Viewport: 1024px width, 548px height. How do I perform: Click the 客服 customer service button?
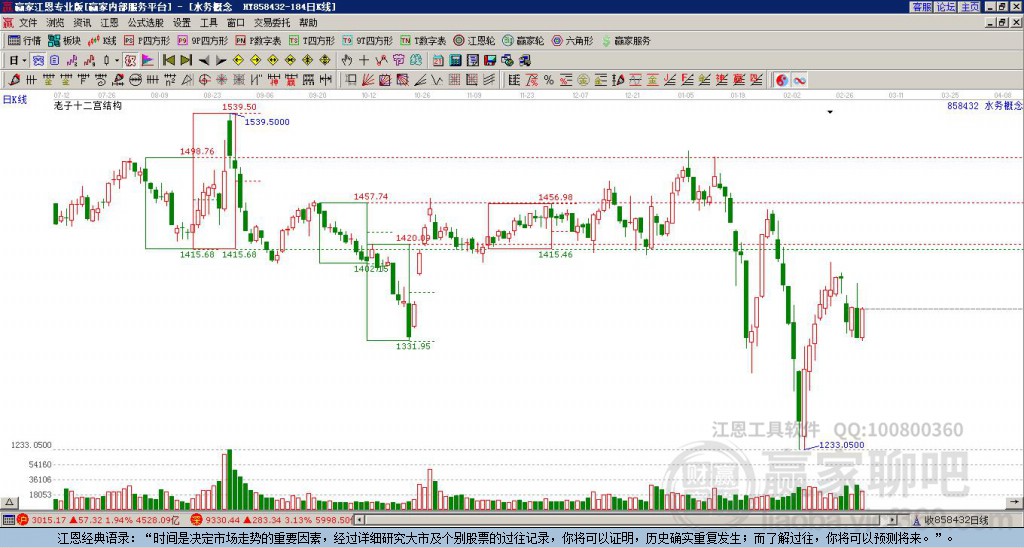click(922, 7)
